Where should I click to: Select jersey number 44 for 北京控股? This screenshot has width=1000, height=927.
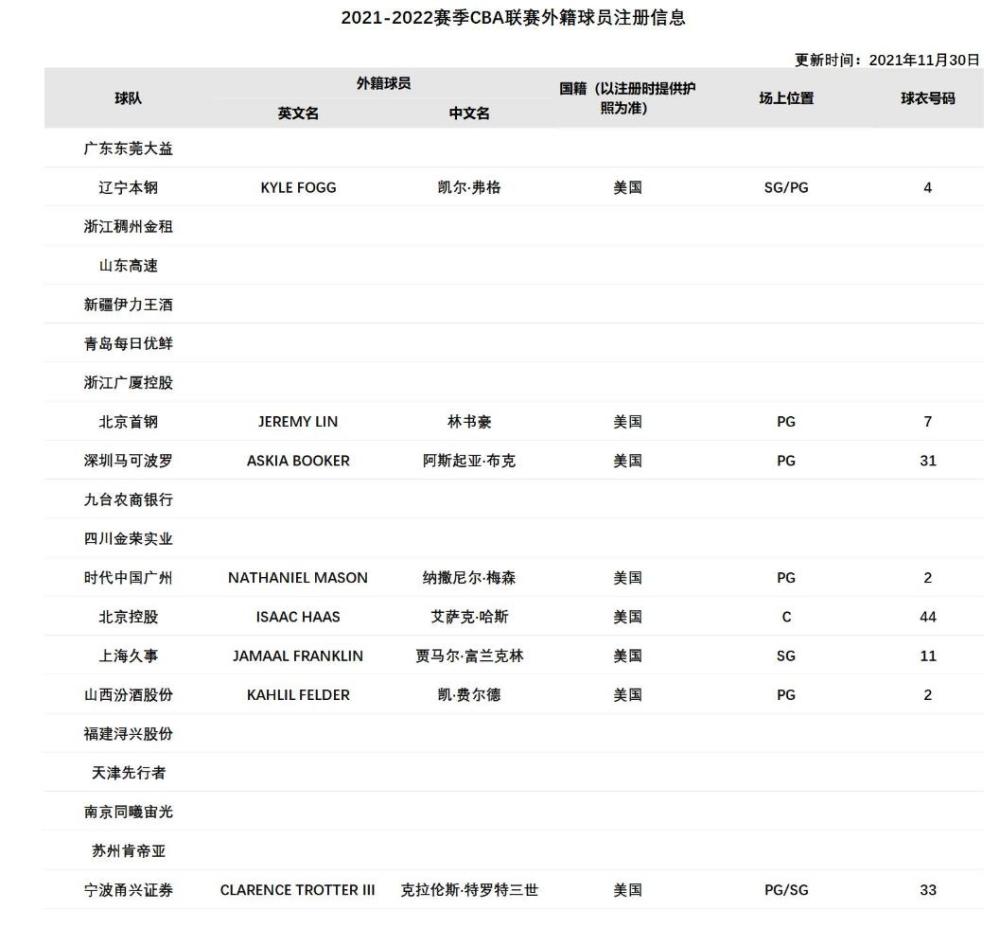pos(928,617)
